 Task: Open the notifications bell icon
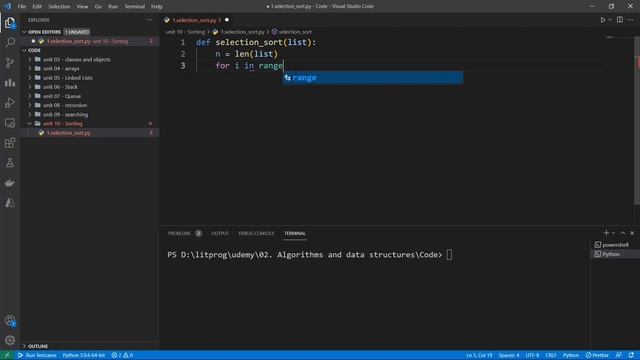(631, 355)
